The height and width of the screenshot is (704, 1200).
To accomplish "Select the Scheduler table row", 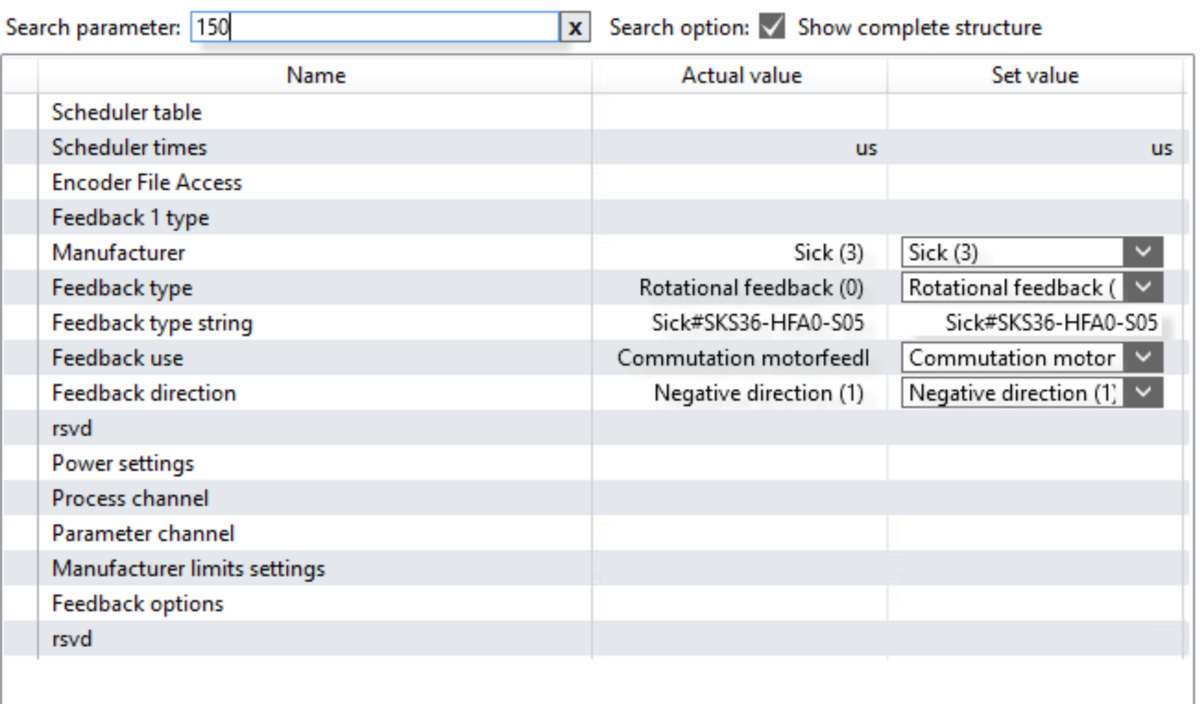I will pyautogui.click(x=127, y=112).
